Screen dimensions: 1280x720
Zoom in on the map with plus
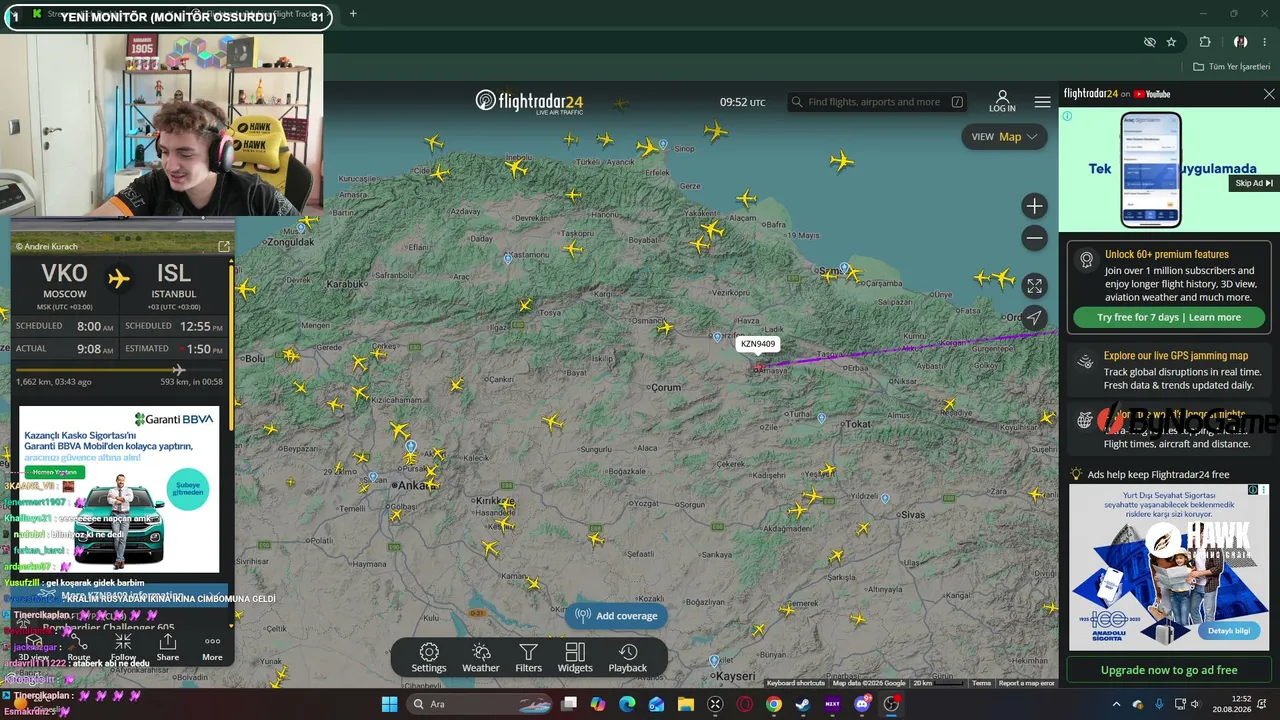(x=1035, y=206)
